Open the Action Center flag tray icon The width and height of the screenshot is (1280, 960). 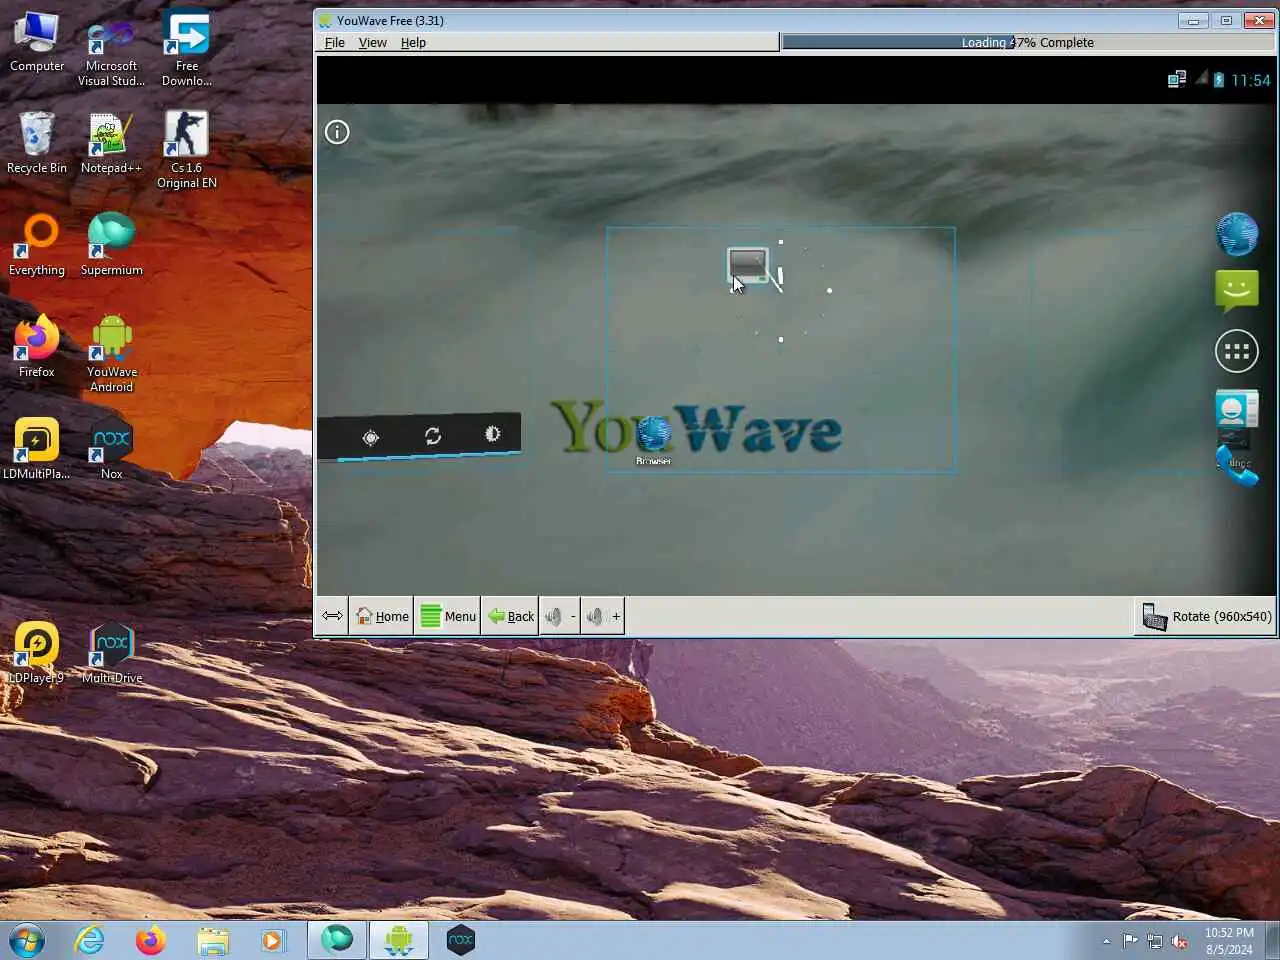coord(1130,941)
